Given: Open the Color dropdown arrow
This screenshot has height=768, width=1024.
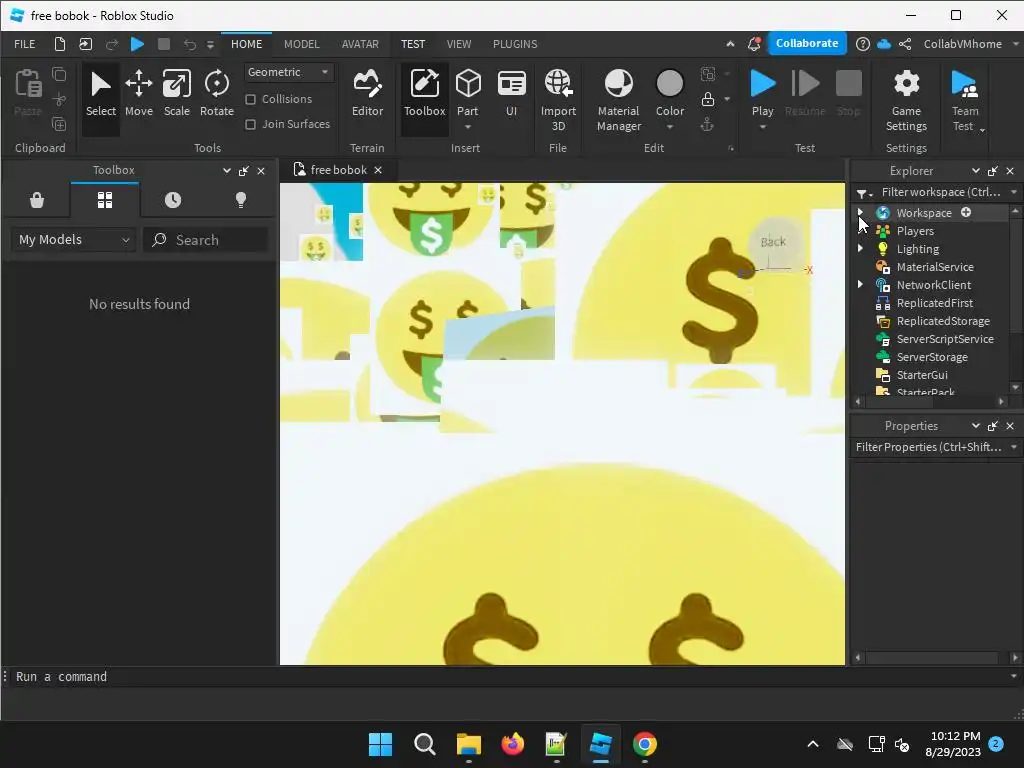Looking at the screenshot, I should point(669,127).
